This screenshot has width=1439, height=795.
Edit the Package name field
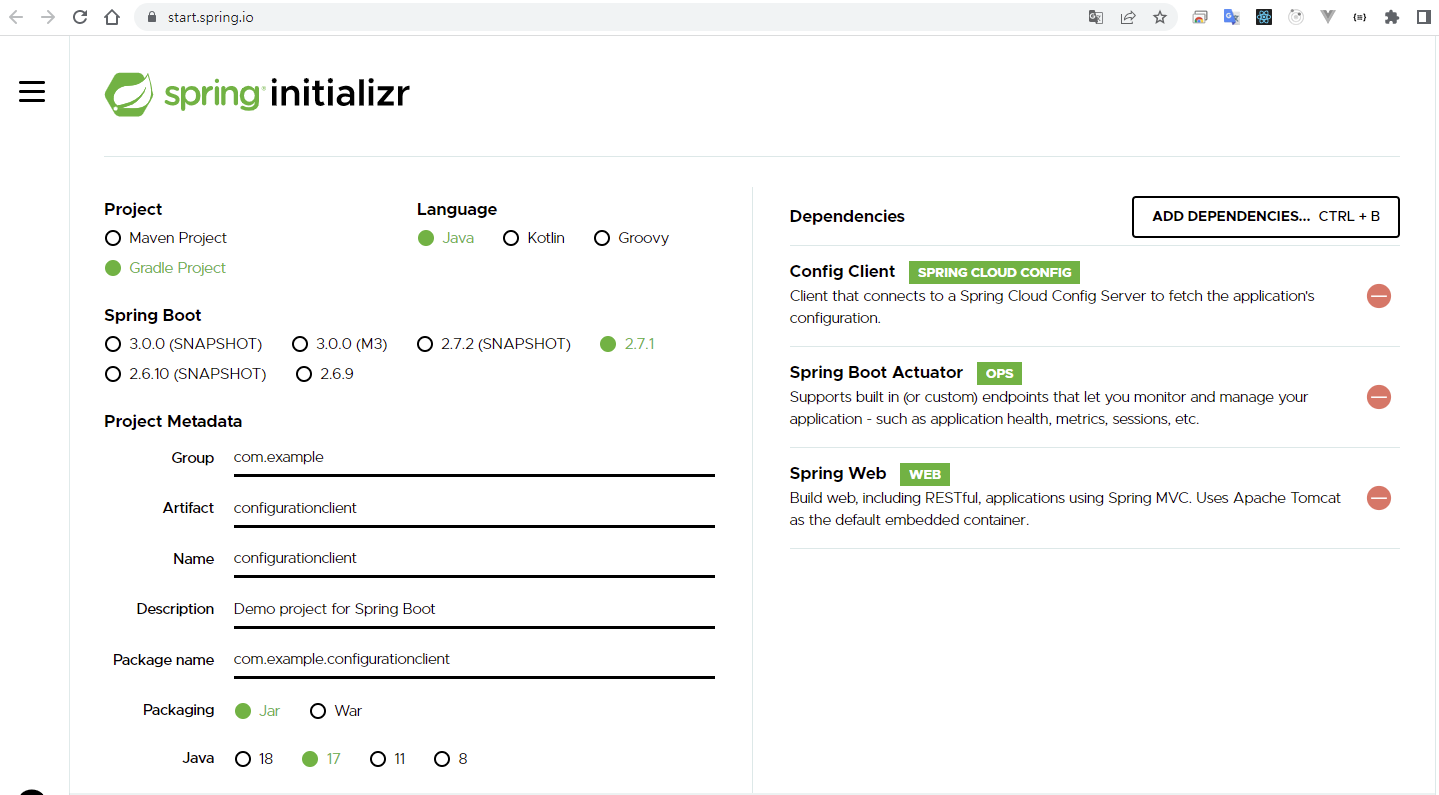pos(474,659)
